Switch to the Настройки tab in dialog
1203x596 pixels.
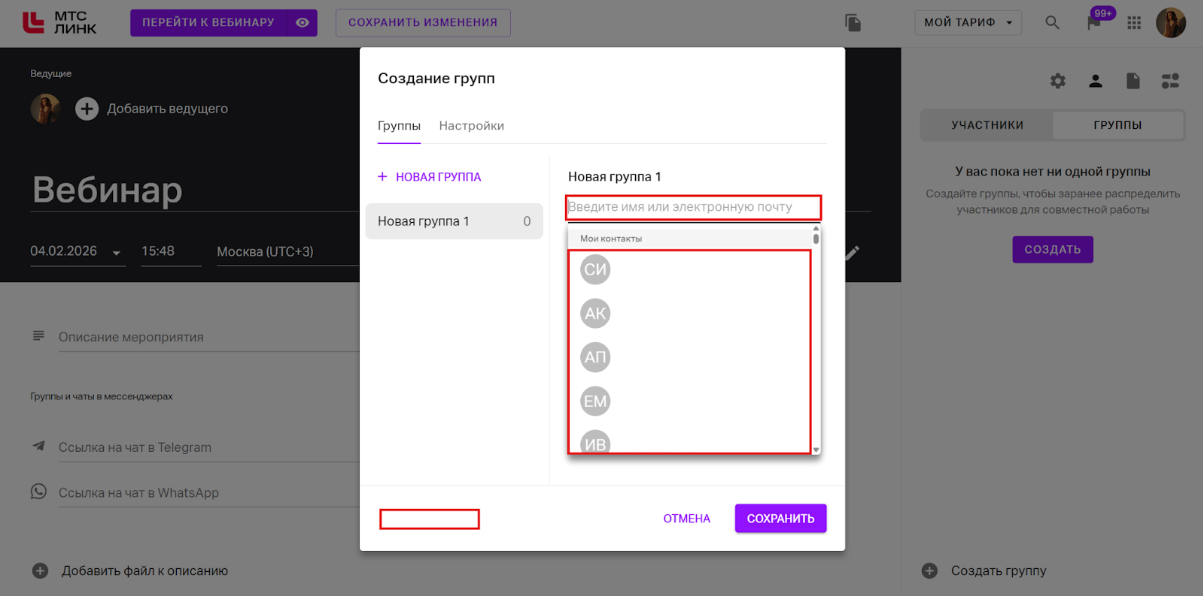pos(471,126)
